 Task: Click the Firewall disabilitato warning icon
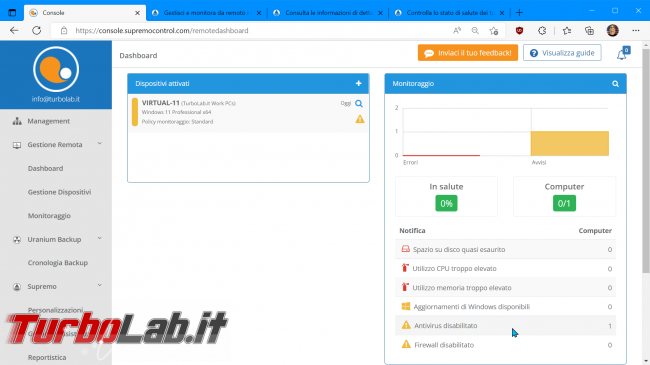click(x=406, y=344)
